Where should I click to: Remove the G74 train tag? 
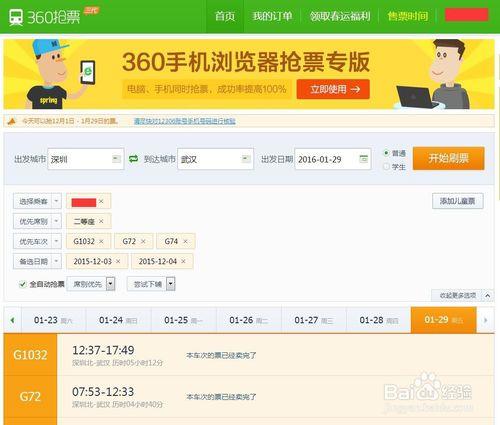point(185,241)
